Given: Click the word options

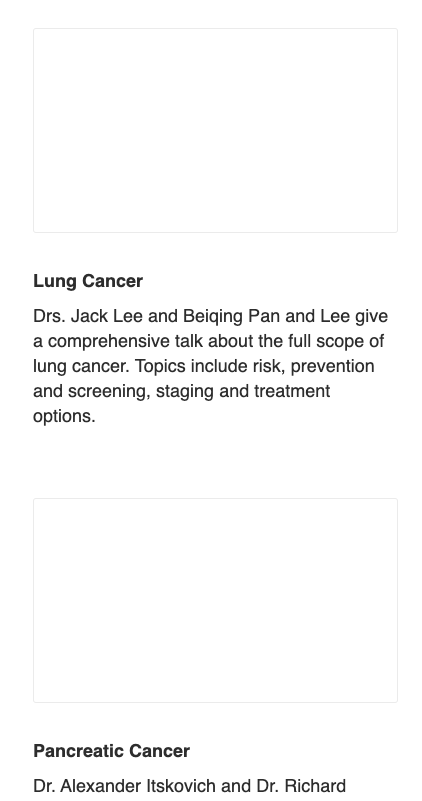Looking at the screenshot, I should point(64,416).
